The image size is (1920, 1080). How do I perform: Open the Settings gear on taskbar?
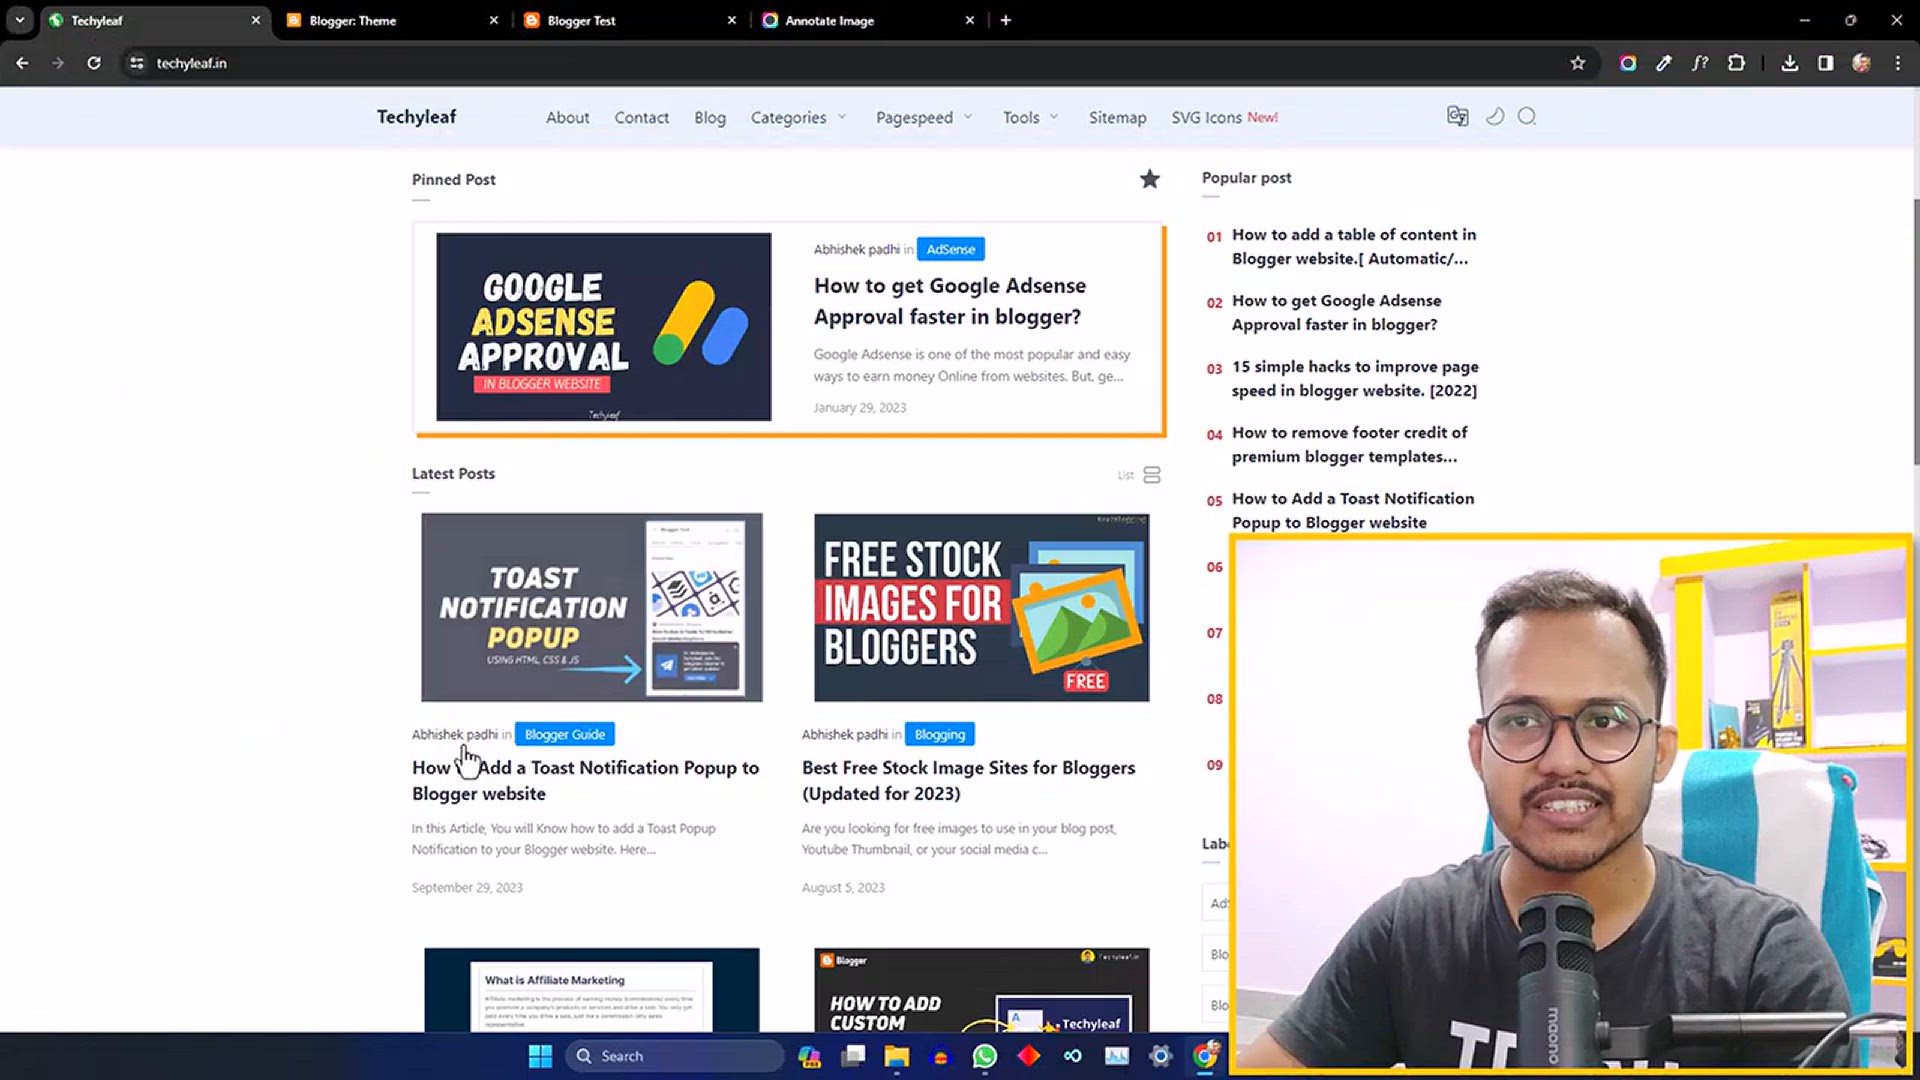pos(1161,1056)
